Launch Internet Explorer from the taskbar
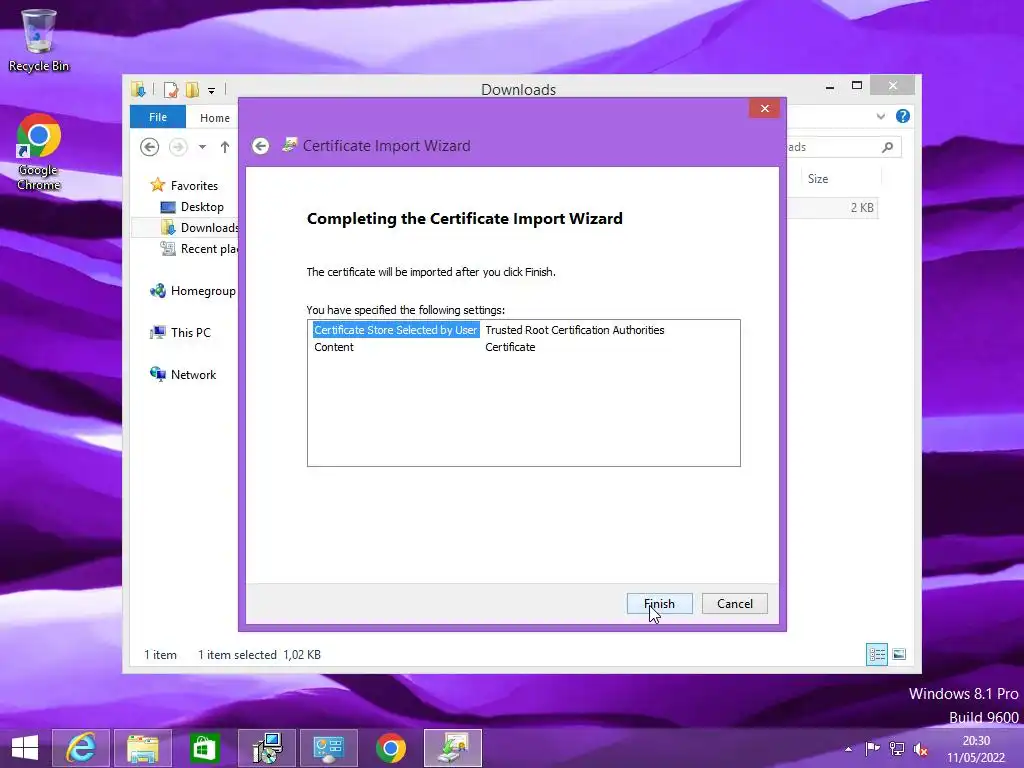 tap(81, 748)
